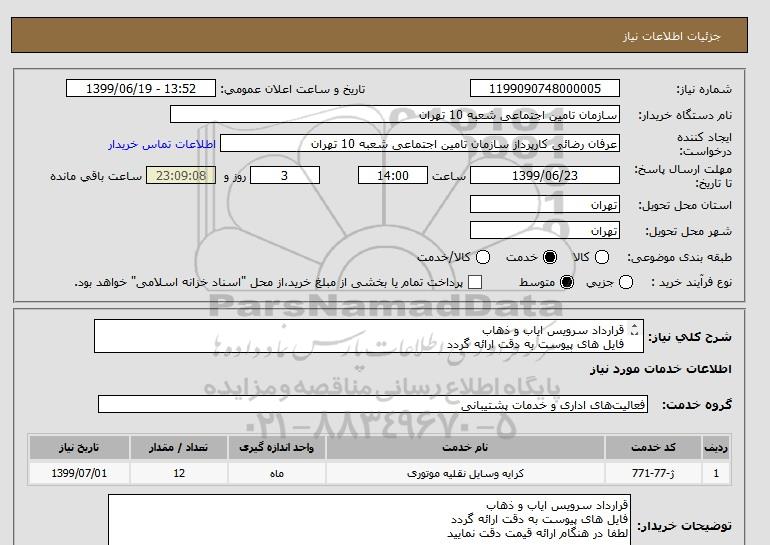Click the نام خدمت column header
This screenshot has height=545, width=770.
click(465, 447)
